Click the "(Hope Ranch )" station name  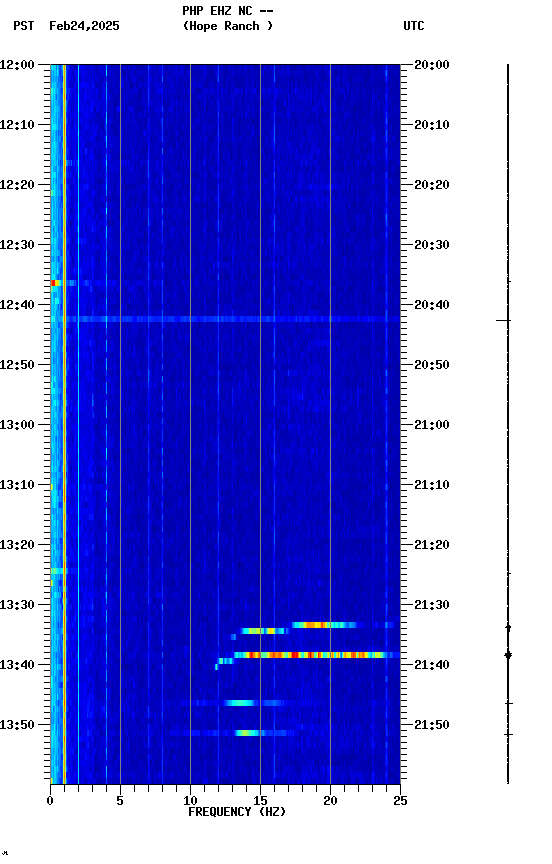(228, 26)
